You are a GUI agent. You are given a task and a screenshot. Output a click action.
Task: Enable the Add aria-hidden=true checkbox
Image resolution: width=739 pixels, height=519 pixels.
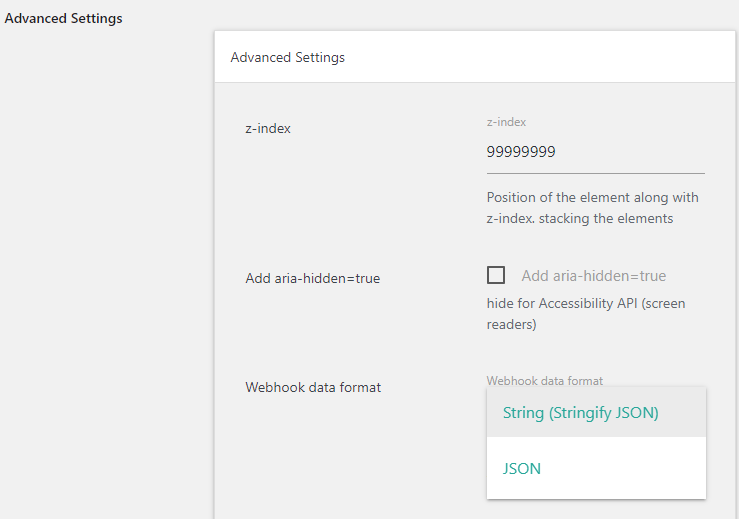click(x=496, y=275)
